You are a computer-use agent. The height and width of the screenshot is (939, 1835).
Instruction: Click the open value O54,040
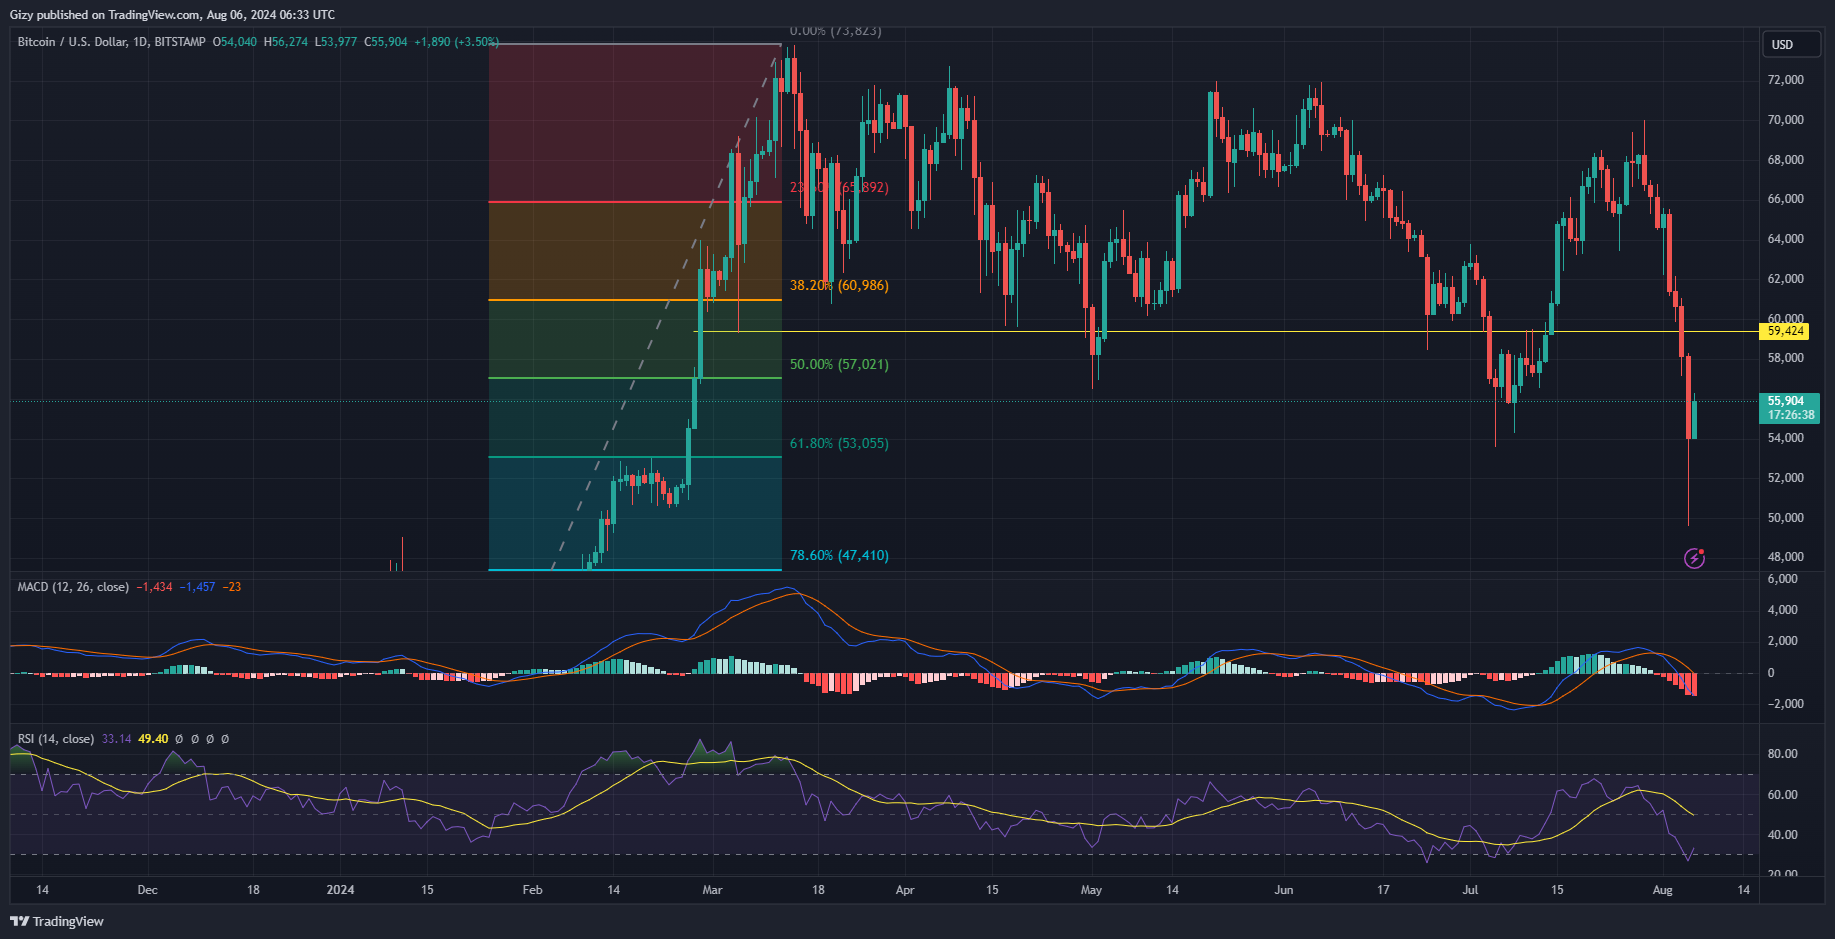235,42
